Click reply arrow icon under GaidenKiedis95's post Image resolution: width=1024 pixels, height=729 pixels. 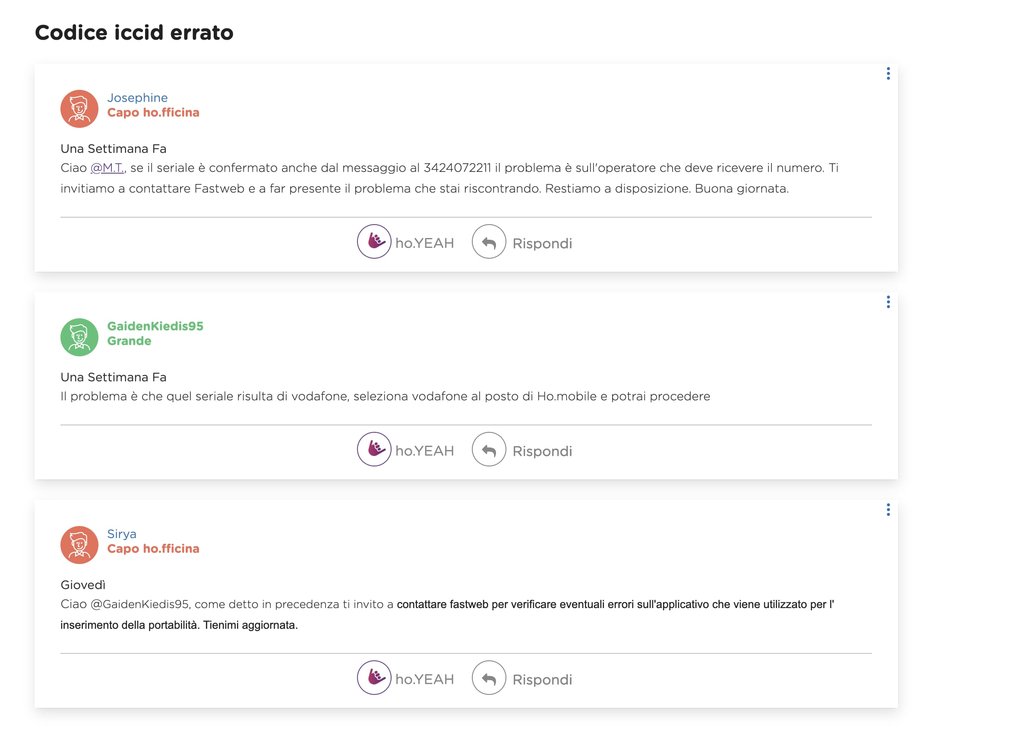click(489, 450)
